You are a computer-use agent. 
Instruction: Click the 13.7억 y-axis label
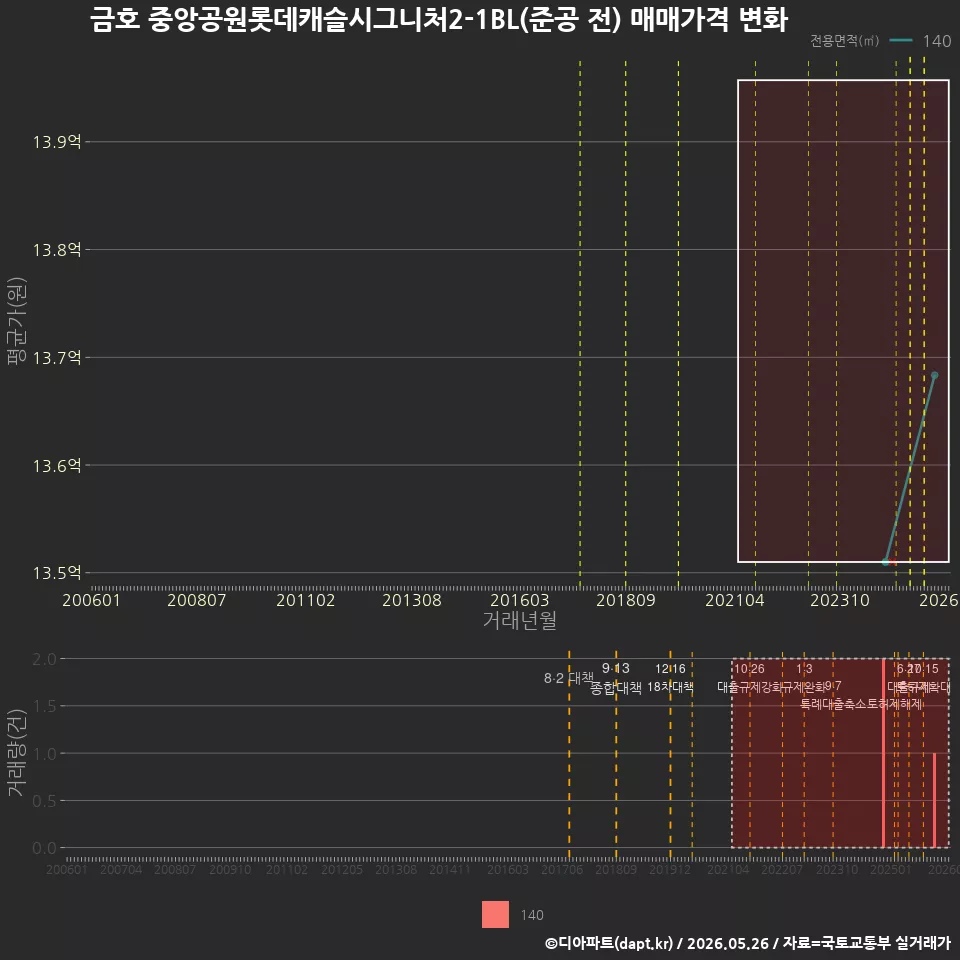[57, 358]
